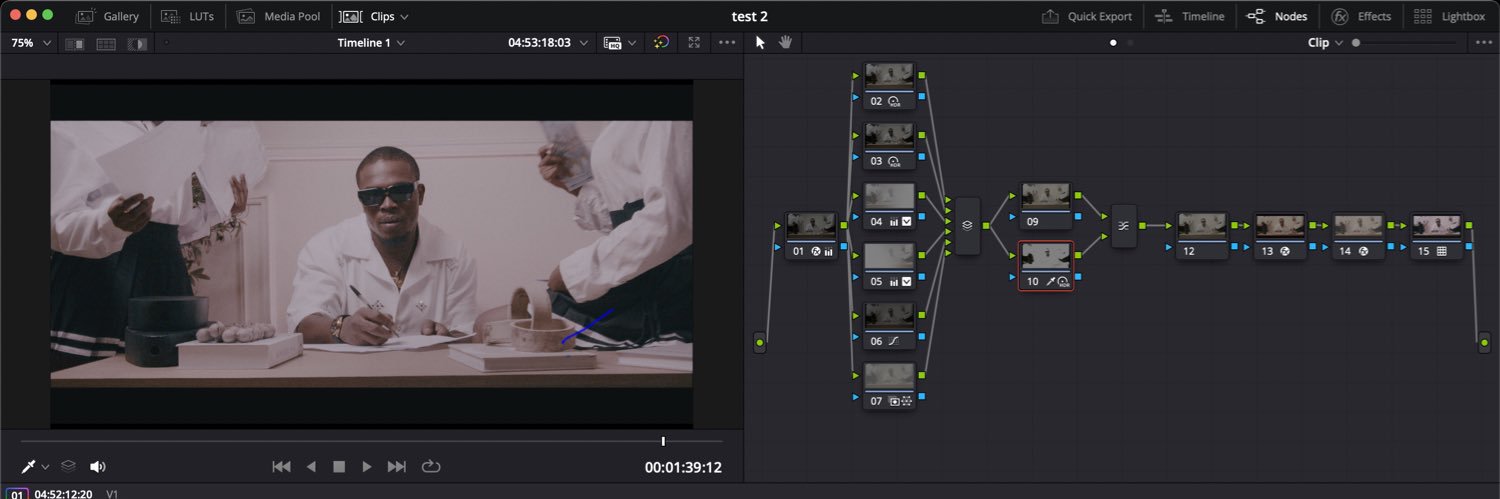Select node 03 in the graph
The width and height of the screenshot is (1500, 499).
click(889, 146)
